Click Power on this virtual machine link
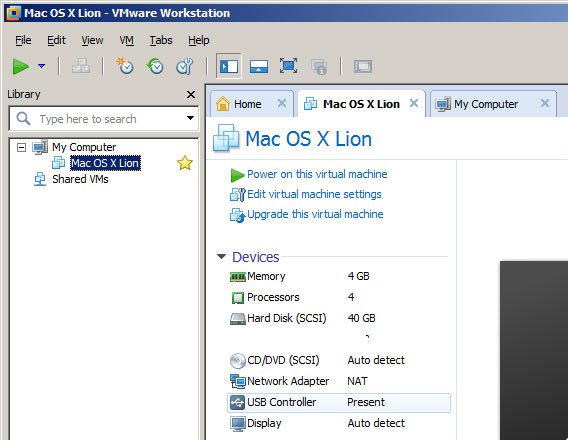Image resolution: width=568 pixels, height=440 pixels. 317,174
